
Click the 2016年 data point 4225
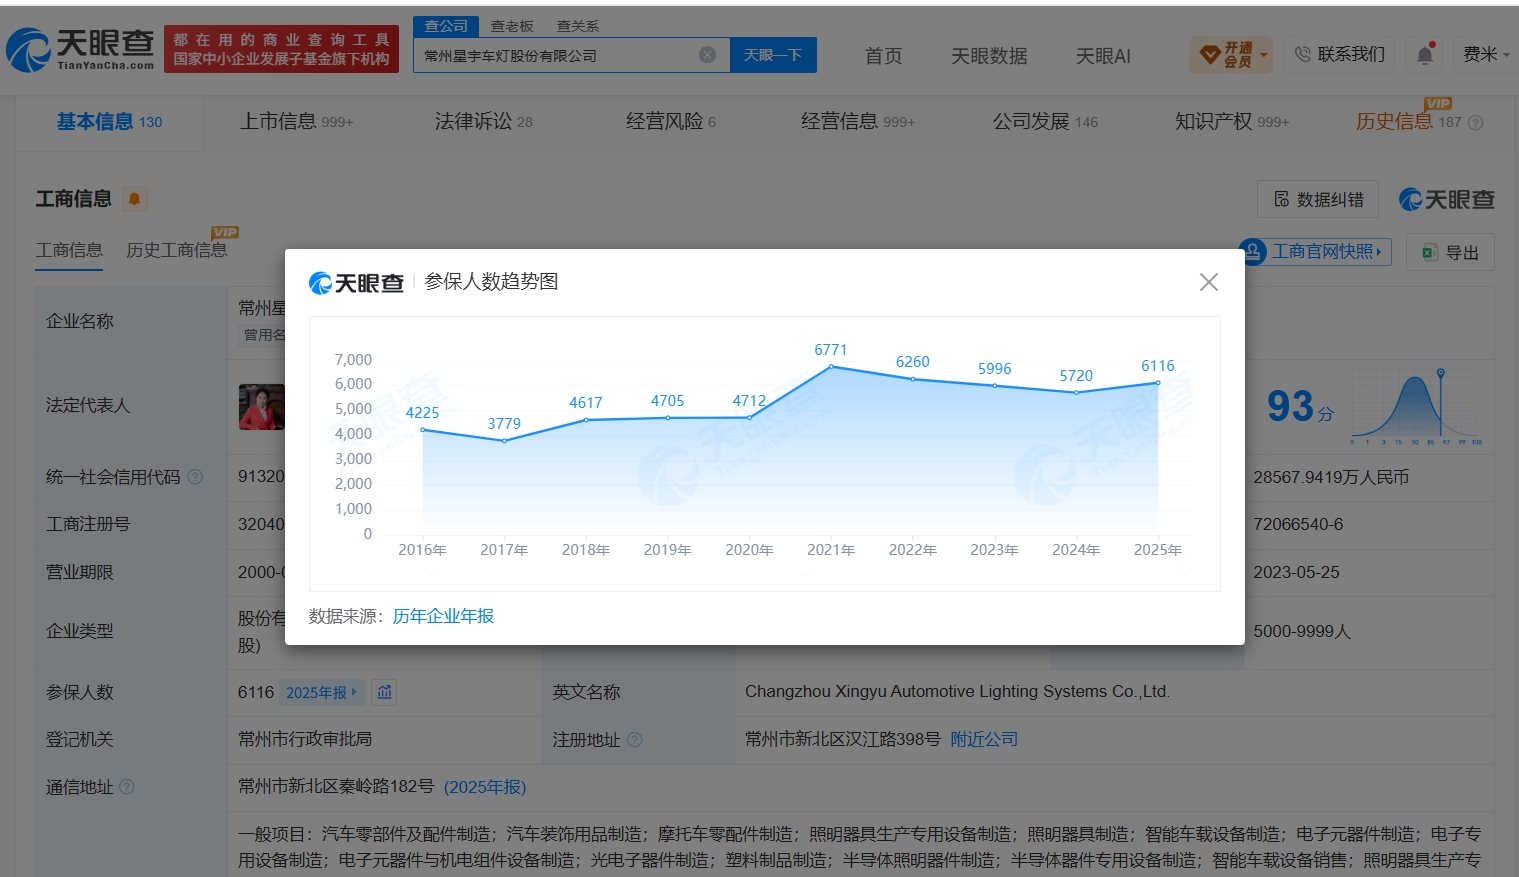422,430
